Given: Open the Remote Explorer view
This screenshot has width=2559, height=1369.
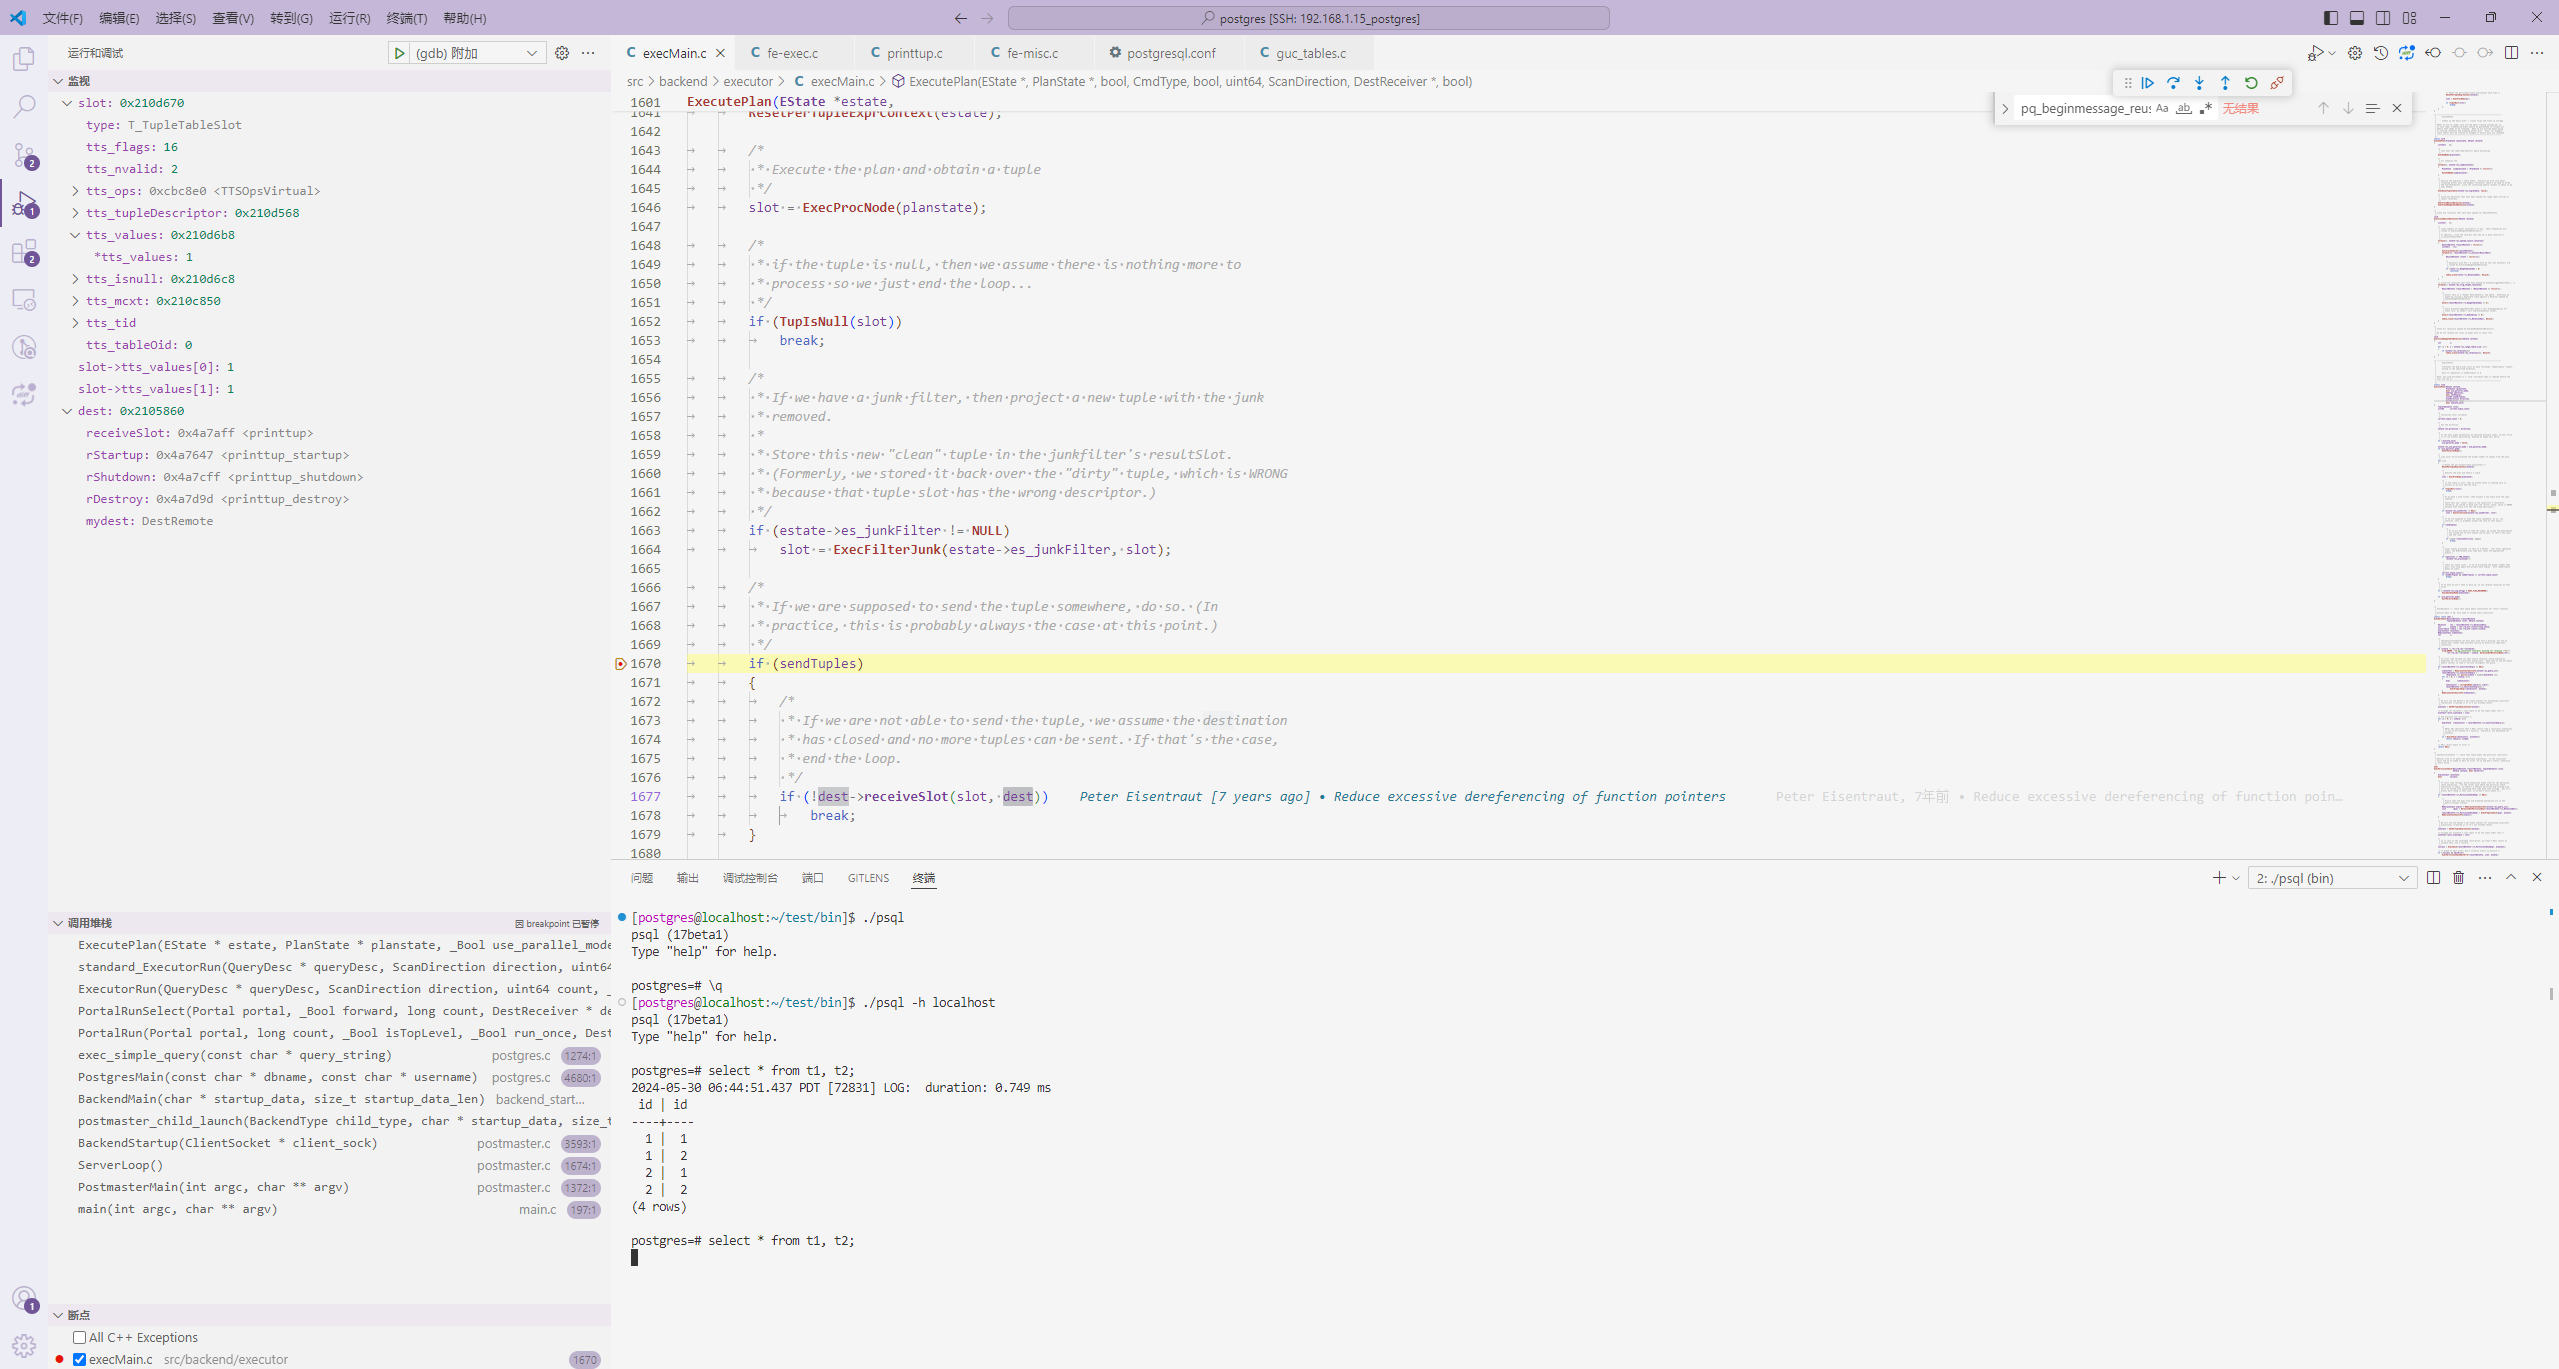Looking at the screenshot, I should click(24, 299).
